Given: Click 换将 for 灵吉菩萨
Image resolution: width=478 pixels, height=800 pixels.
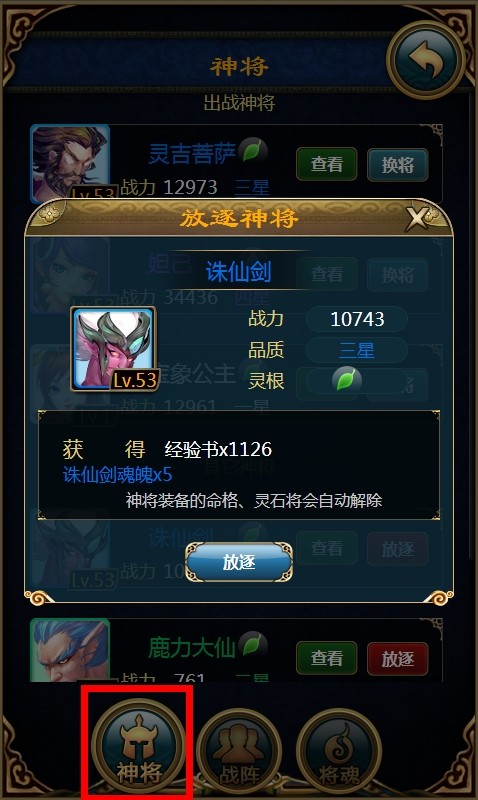Looking at the screenshot, I should (397, 165).
